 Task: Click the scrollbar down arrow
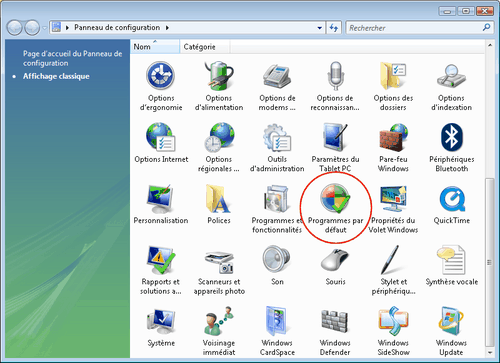tap(490, 352)
